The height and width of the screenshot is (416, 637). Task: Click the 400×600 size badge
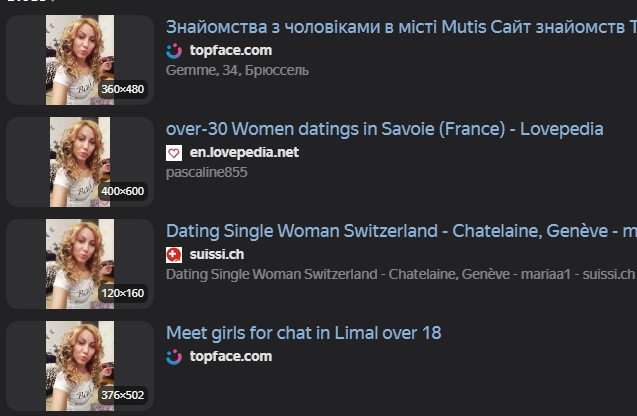coord(123,191)
